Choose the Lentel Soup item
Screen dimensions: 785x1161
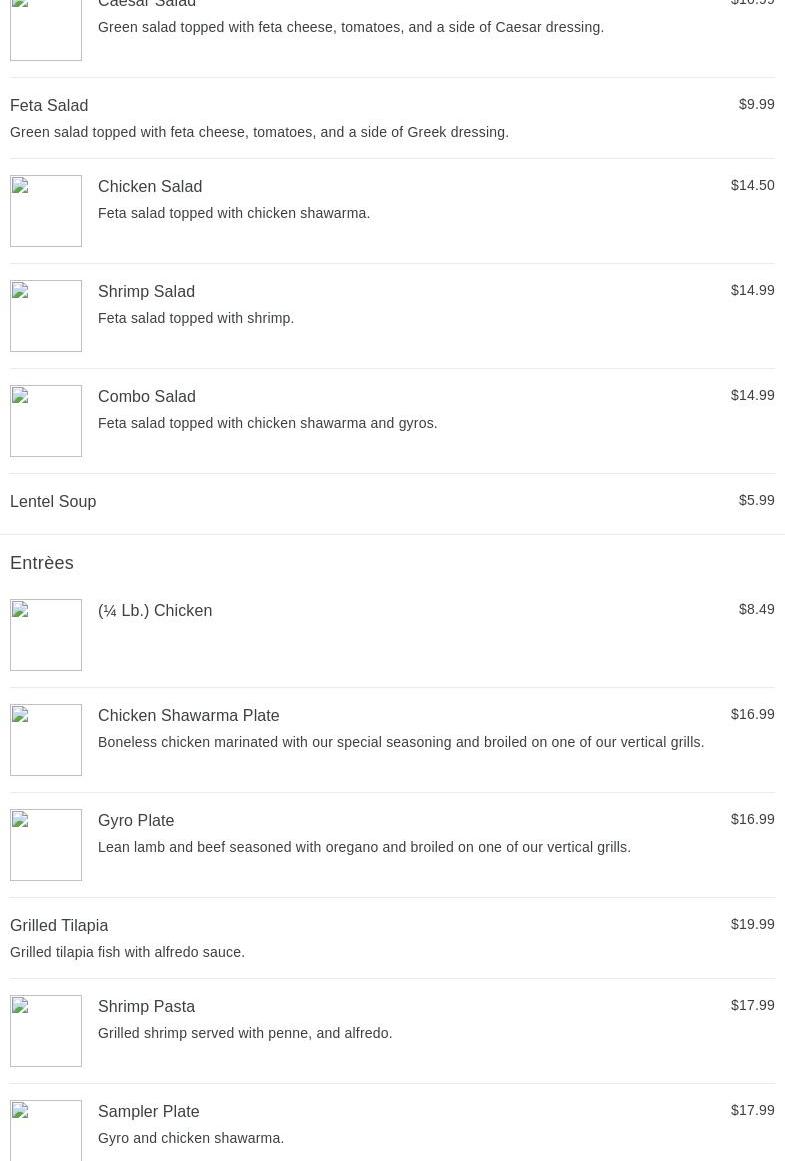[x=53, y=501]
